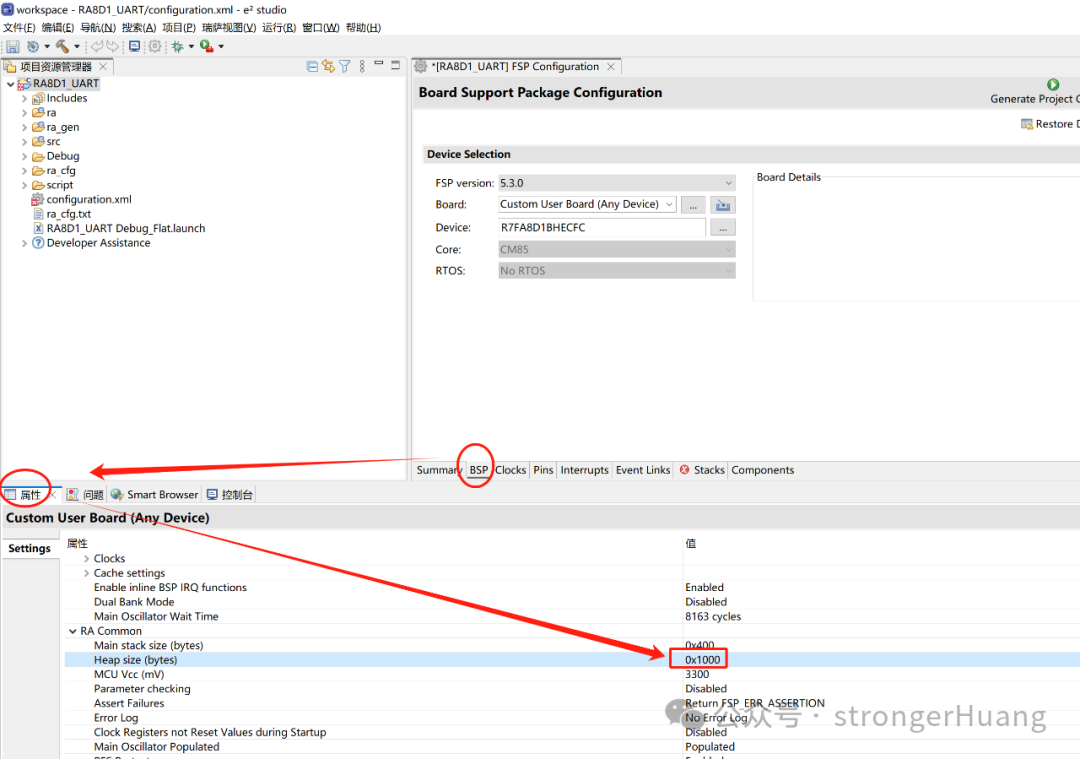
Task: Expand the Includes folder
Action: coord(24,98)
